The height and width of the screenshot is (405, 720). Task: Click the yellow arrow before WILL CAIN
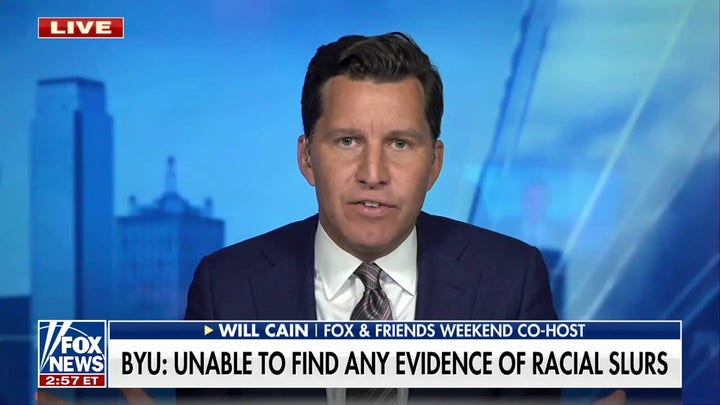pos(209,330)
